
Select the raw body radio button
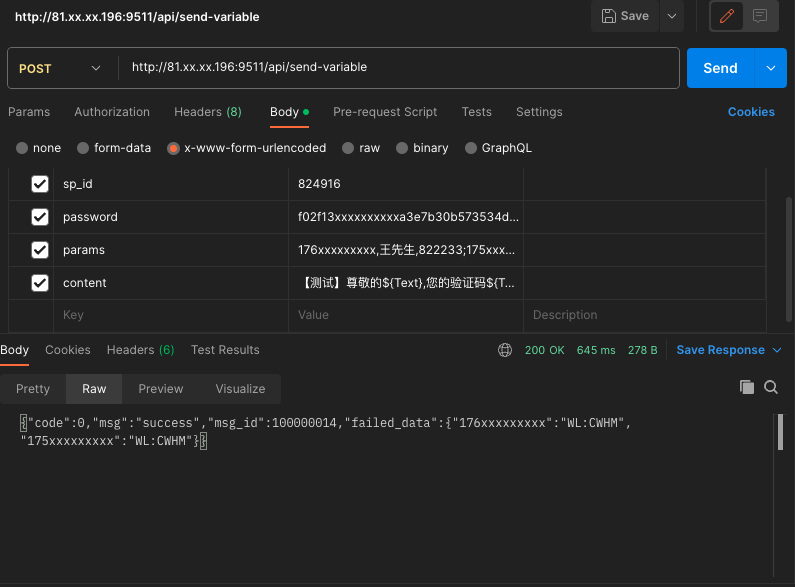click(x=348, y=148)
